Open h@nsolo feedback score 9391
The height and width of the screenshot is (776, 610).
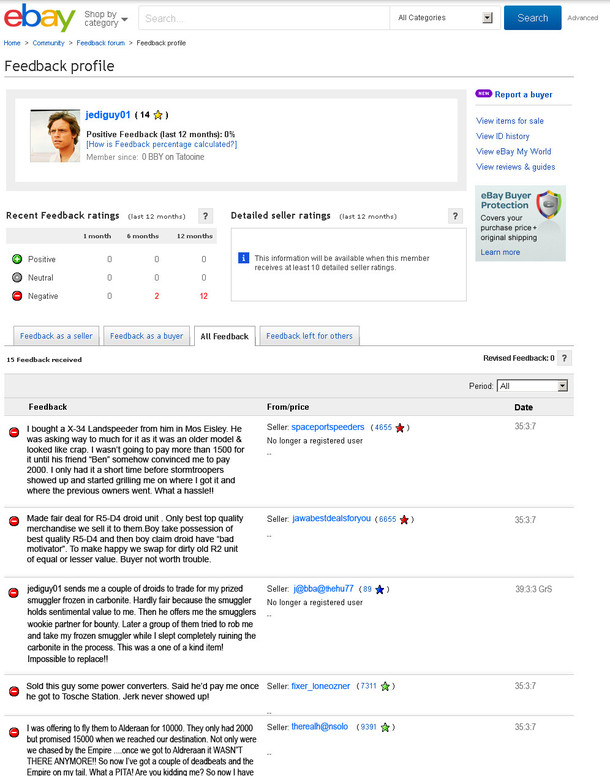pos(369,727)
